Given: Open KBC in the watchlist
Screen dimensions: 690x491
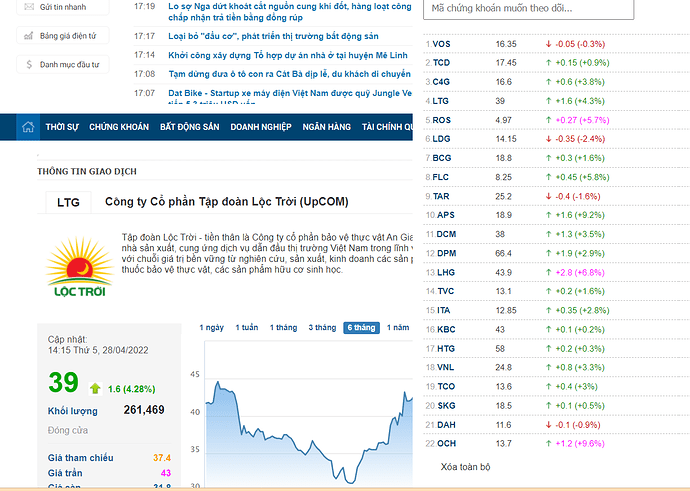Looking at the screenshot, I should click(x=446, y=330).
